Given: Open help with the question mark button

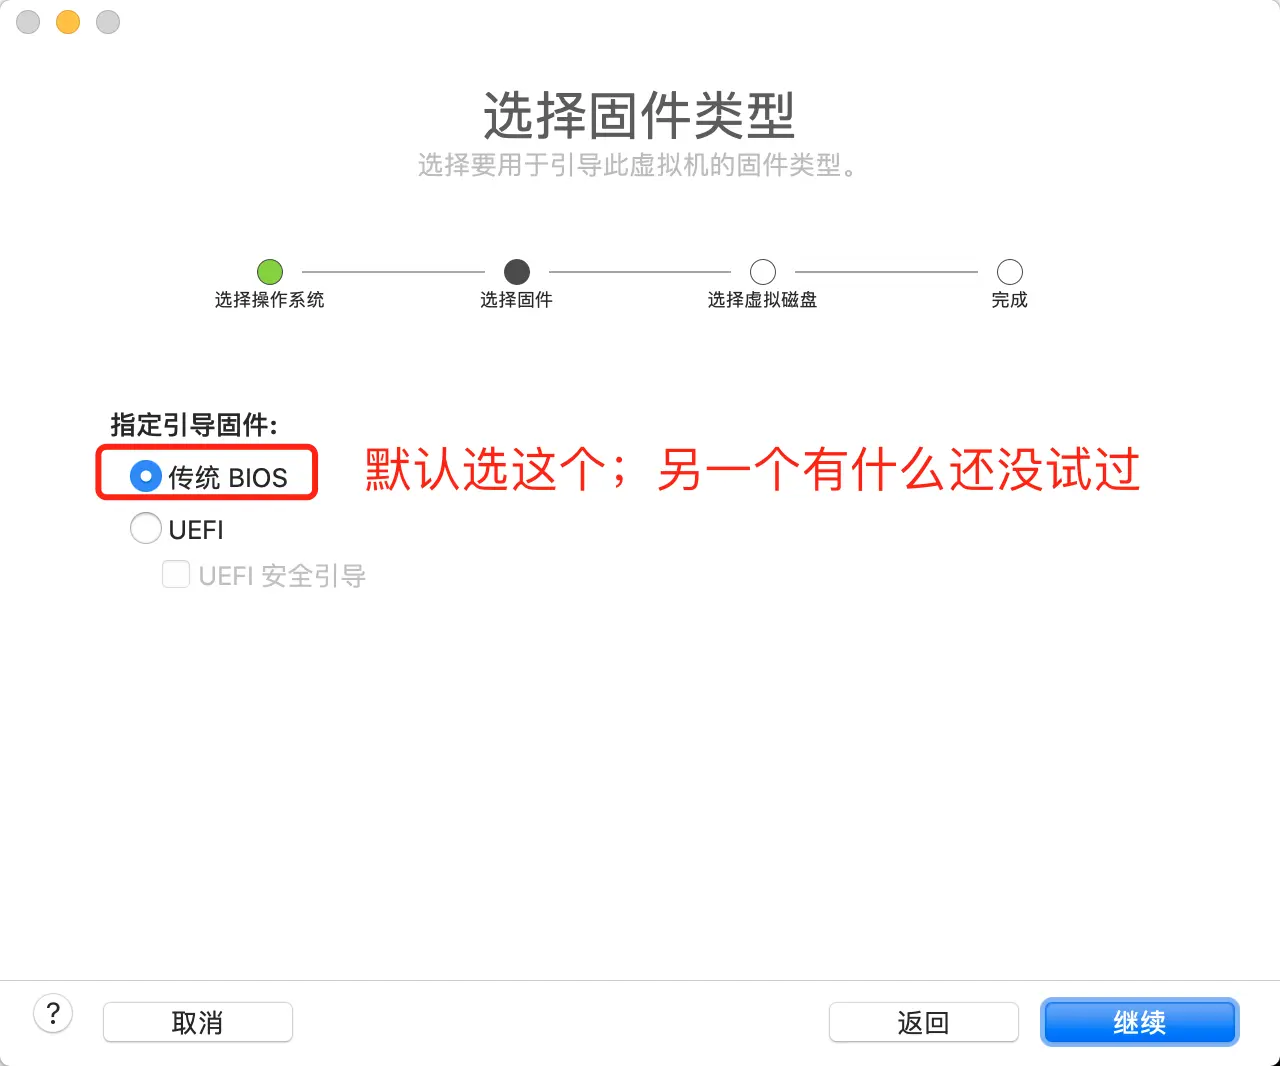Looking at the screenshot, I should pos(53,1014).
